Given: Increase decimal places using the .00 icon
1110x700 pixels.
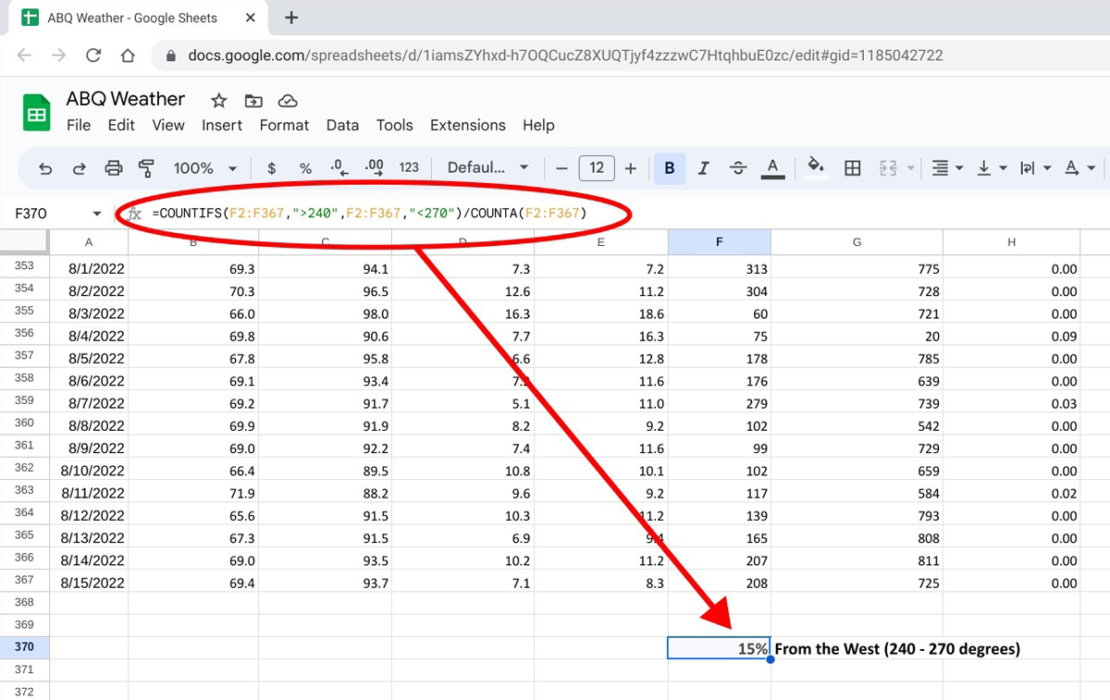Looking at the screenshot, I should [373, 167].
